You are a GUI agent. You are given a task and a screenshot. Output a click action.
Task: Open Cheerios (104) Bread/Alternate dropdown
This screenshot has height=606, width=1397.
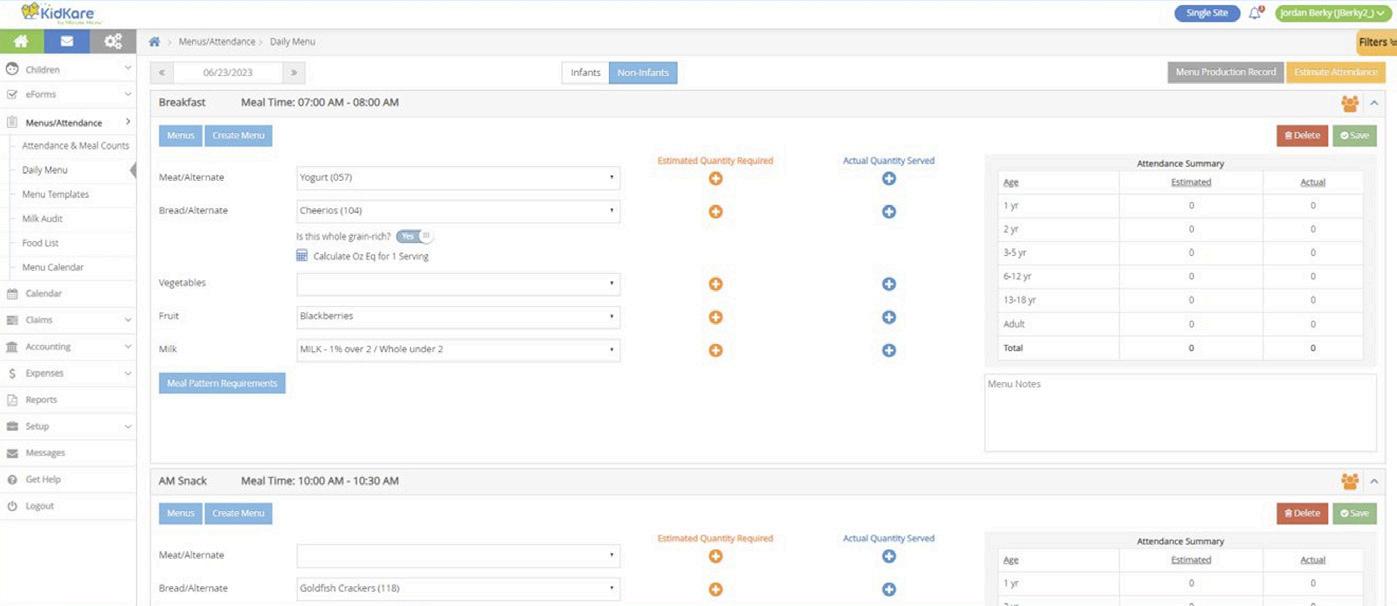click(458, 211)
